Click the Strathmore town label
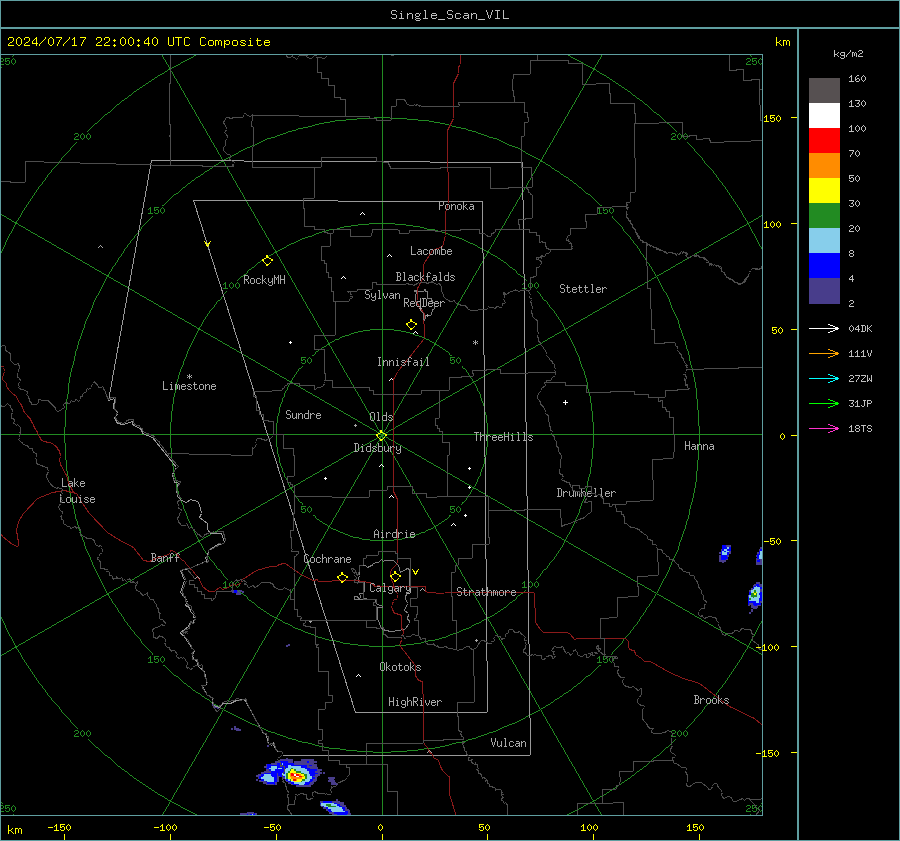The image size is (900, 841). coord(486,592)
